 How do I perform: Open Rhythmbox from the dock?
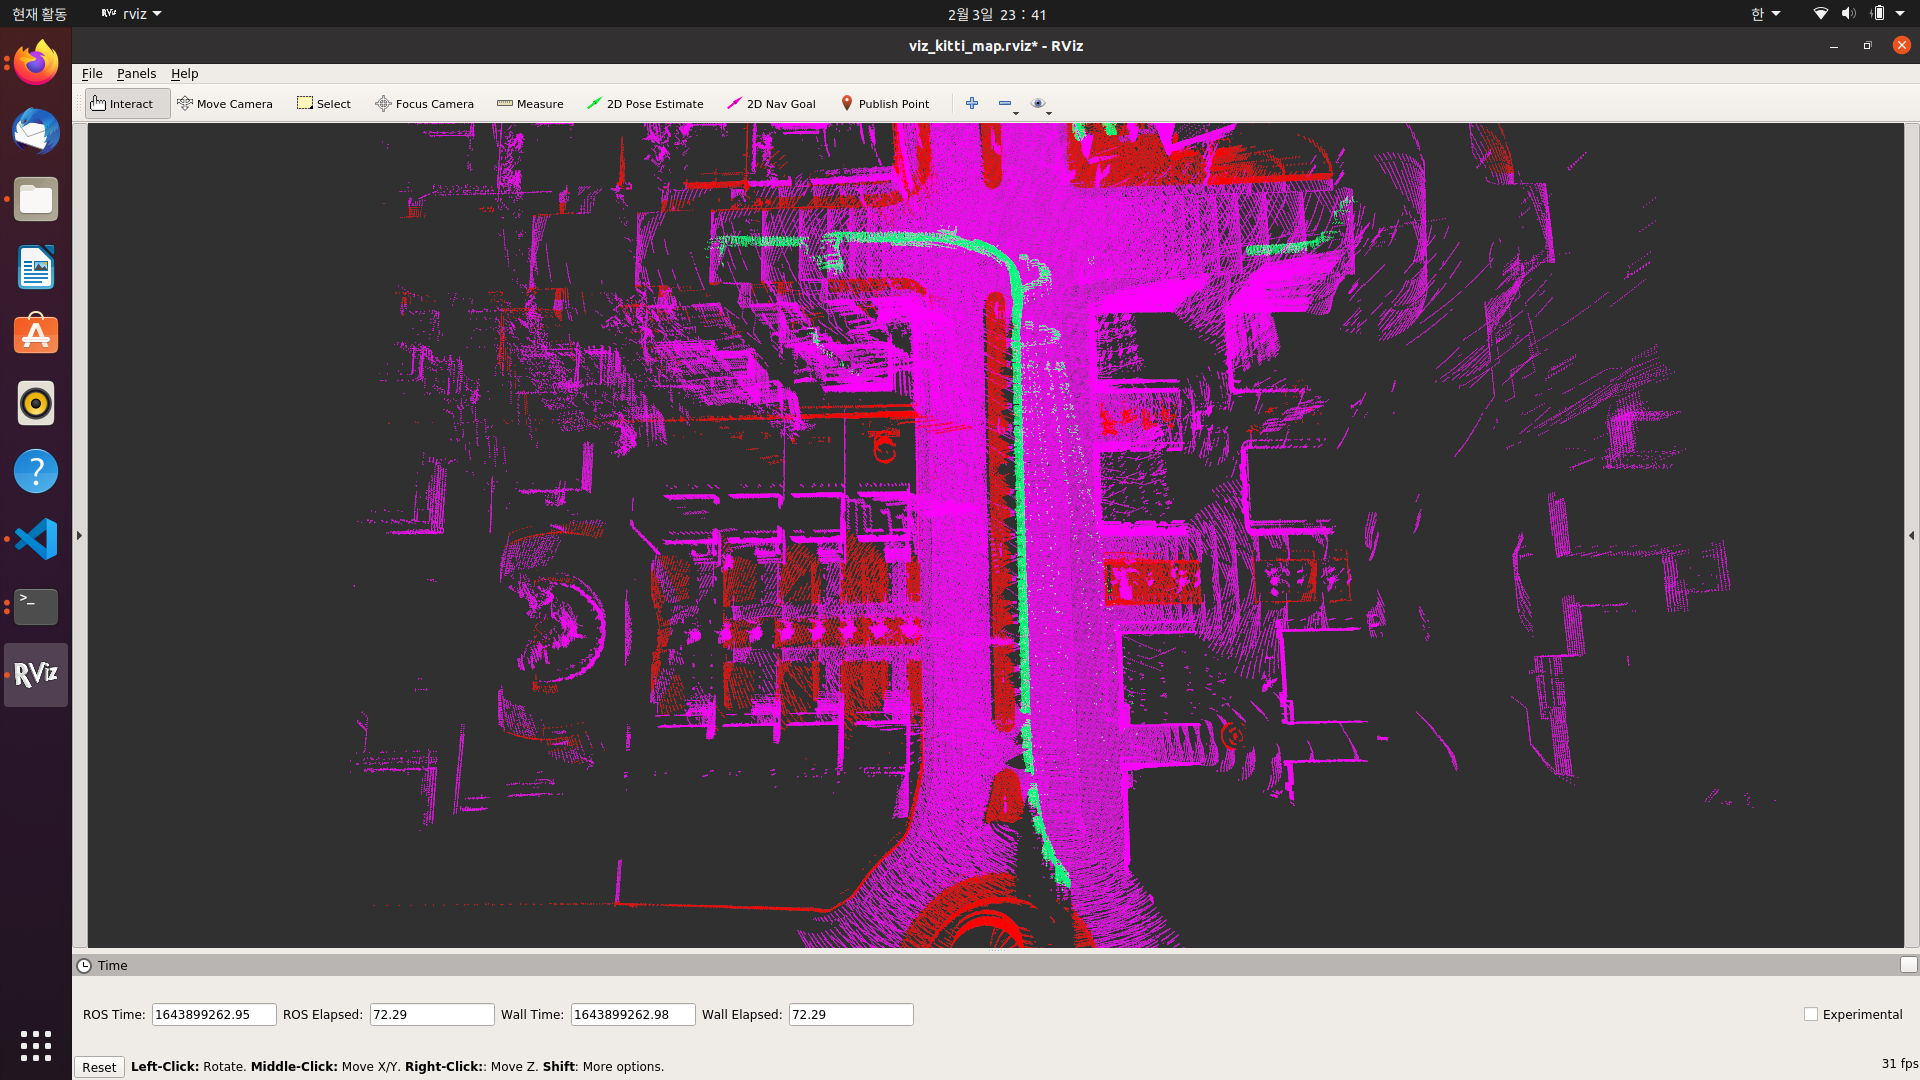coord(36,403)
